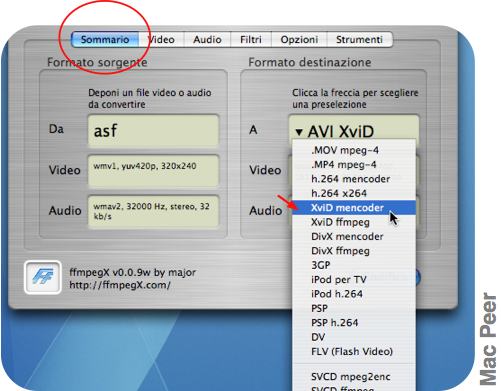Choose the .MOV mpeg-4 preset

click(x=354, y=150)
